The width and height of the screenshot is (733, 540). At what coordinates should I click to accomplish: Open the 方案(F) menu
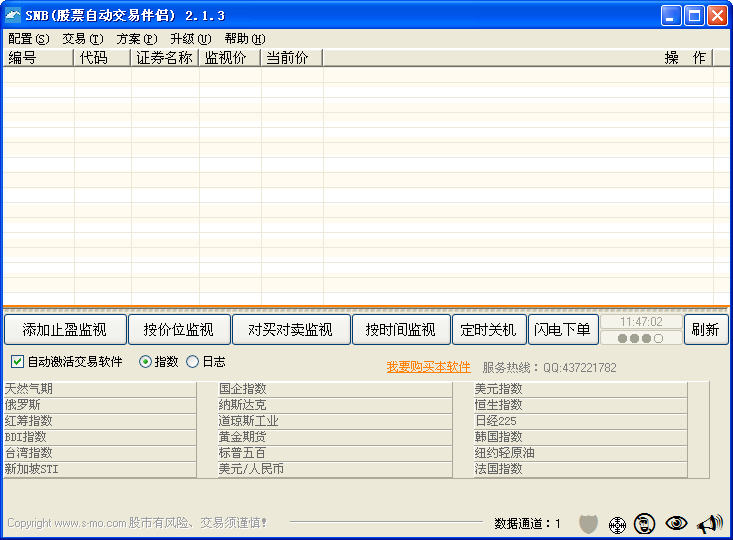(x=137, y=39)
